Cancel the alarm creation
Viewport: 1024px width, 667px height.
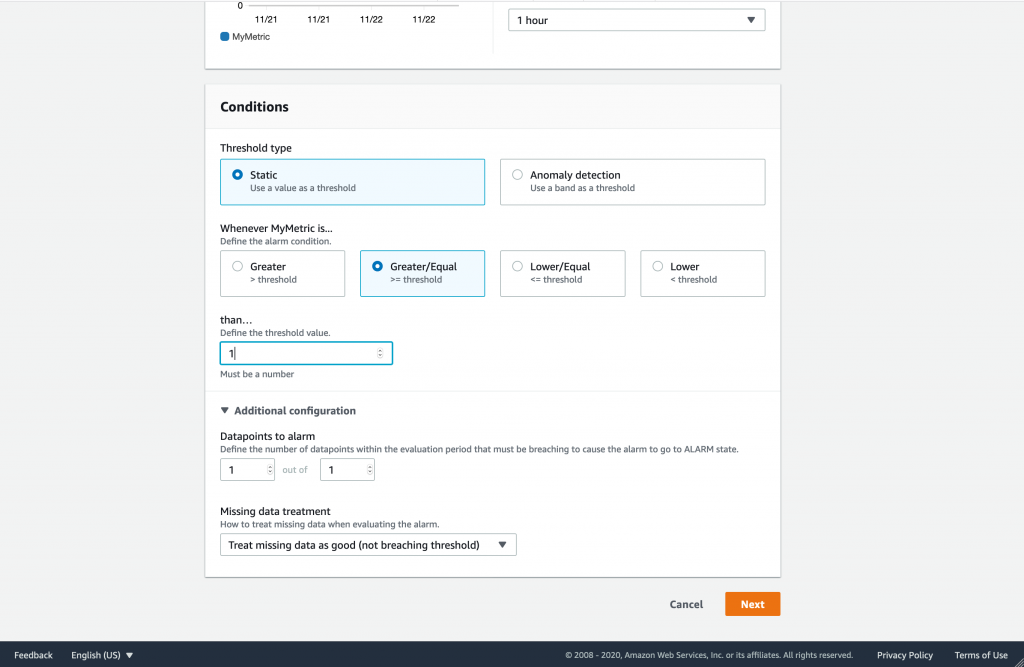click(x=686, y=604)
